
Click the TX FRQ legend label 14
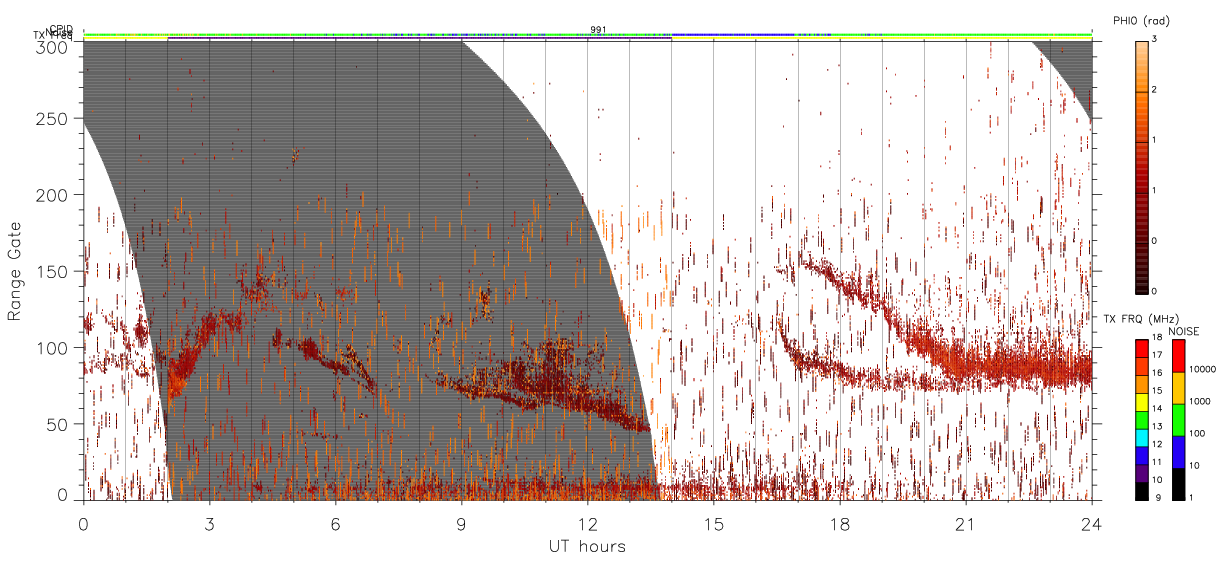[x=1159, y=409]
